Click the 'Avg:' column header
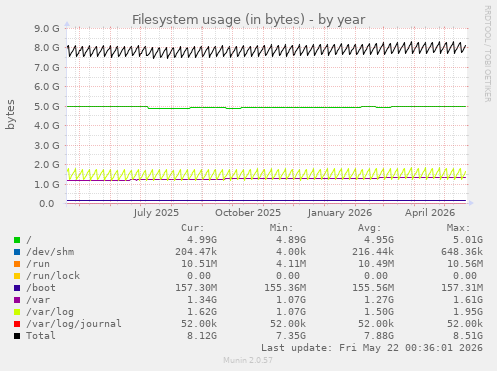 click(x=370, y=228)
